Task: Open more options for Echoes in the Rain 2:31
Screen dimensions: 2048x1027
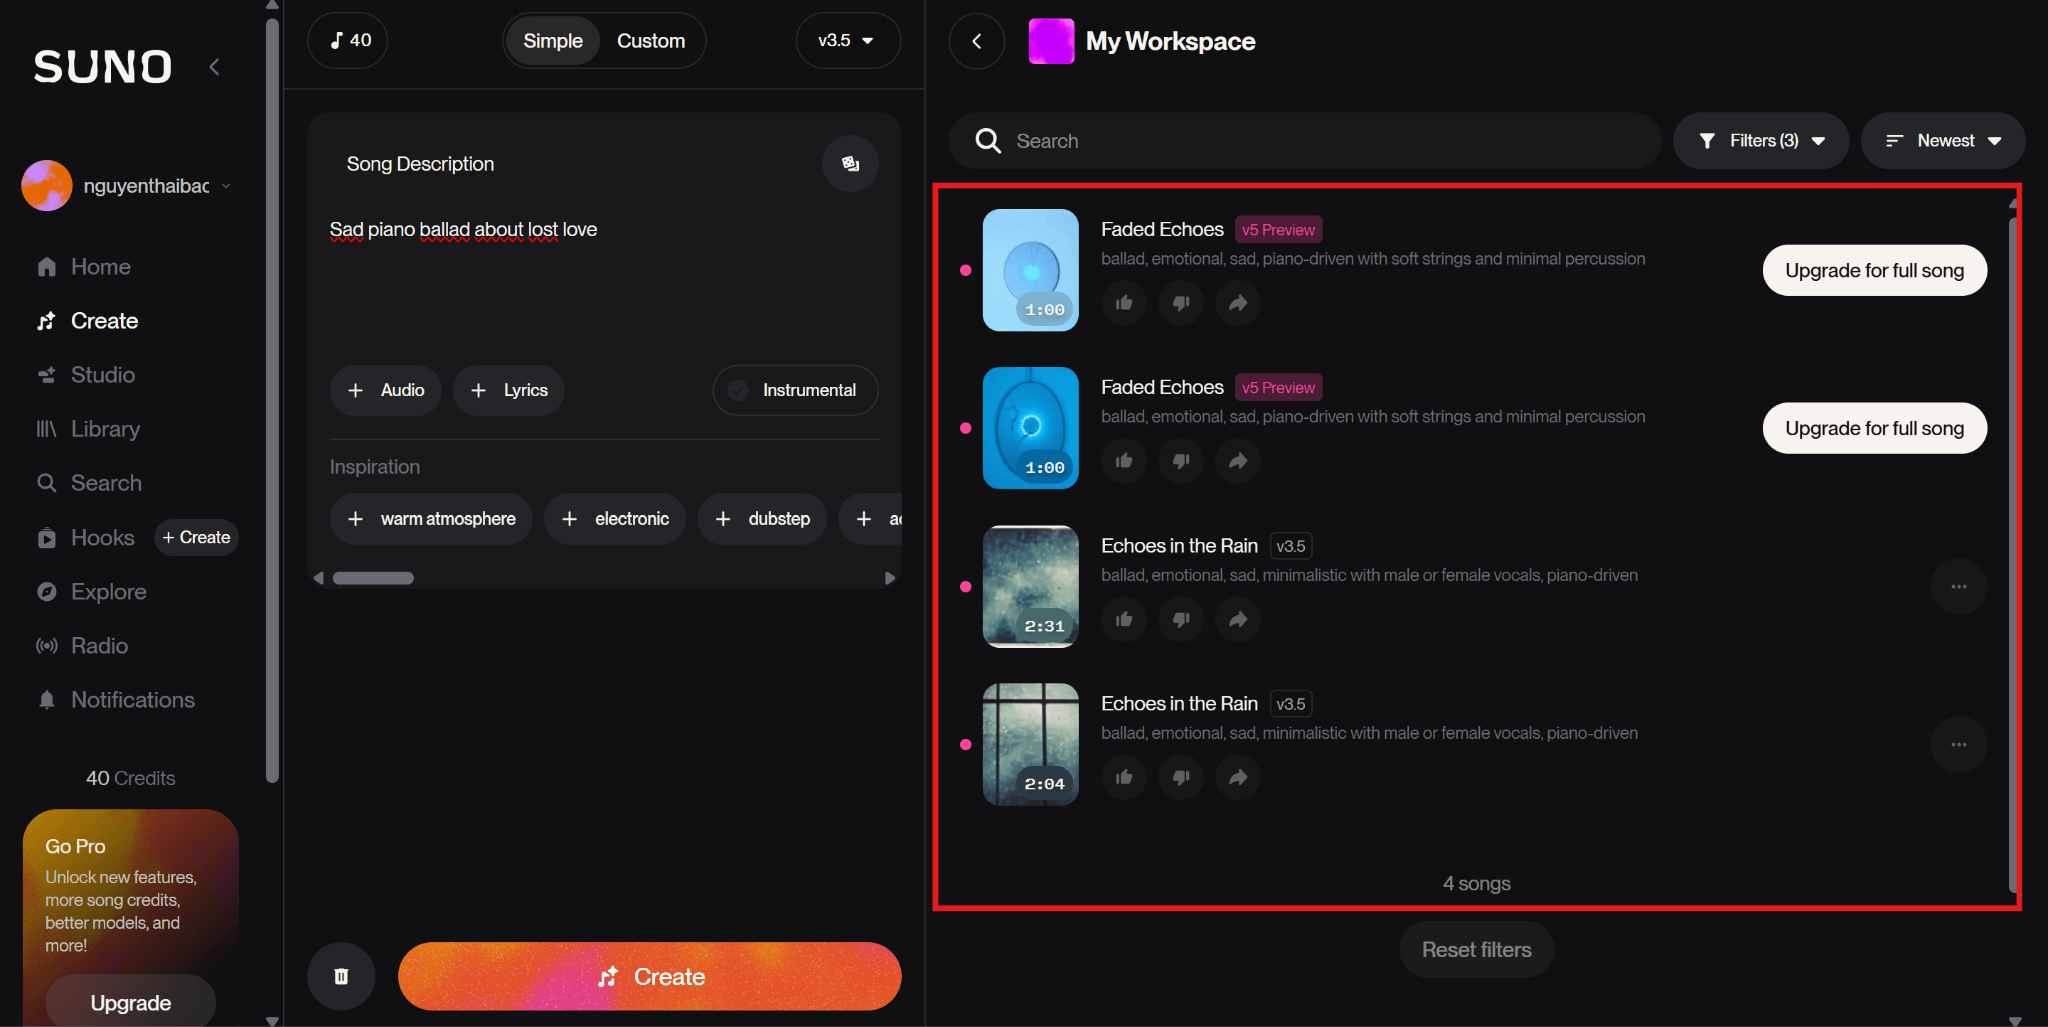Action: coord(1959,587)
